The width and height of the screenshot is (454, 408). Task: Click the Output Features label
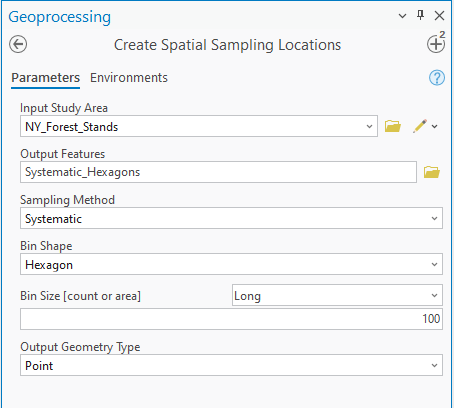click(x=63, y=154)
